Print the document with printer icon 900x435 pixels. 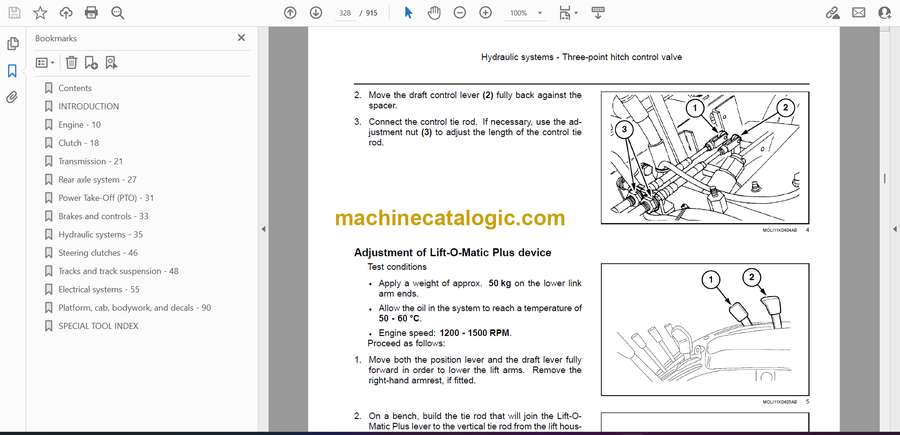[x=91, y=13]
